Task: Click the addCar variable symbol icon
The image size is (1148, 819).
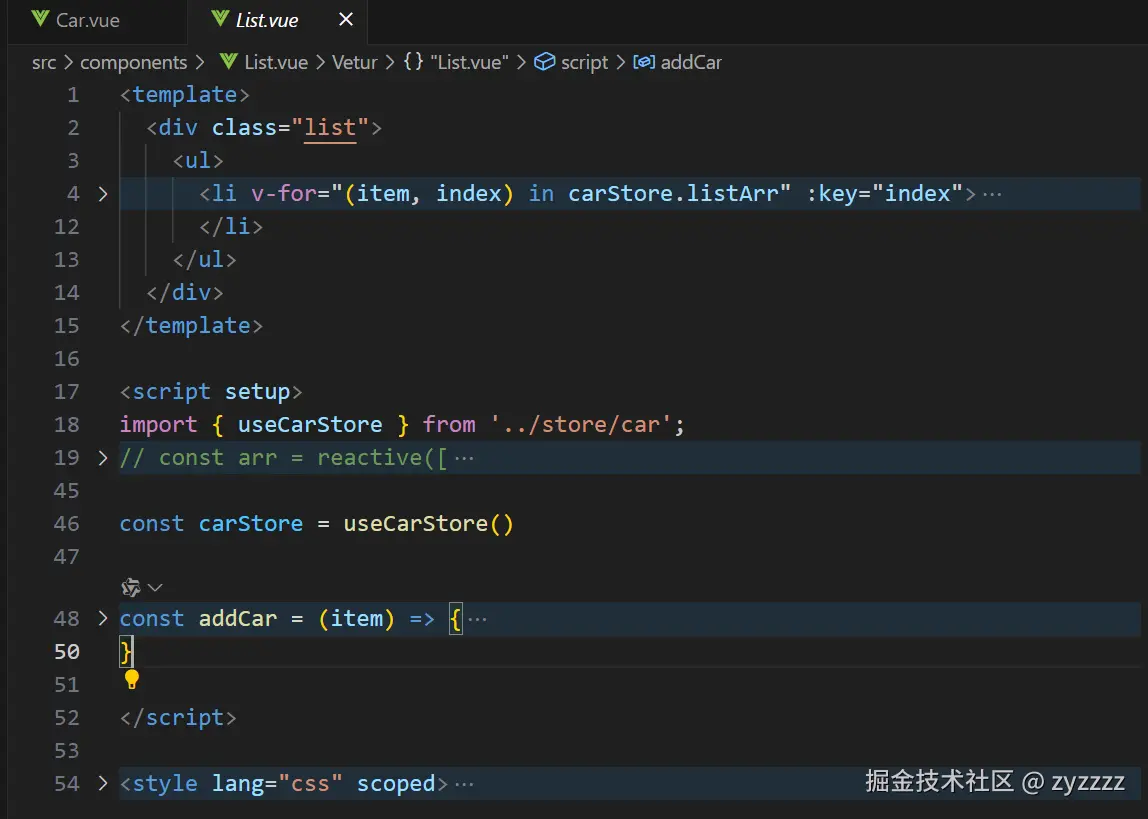Action: click(x=644, y=61)
